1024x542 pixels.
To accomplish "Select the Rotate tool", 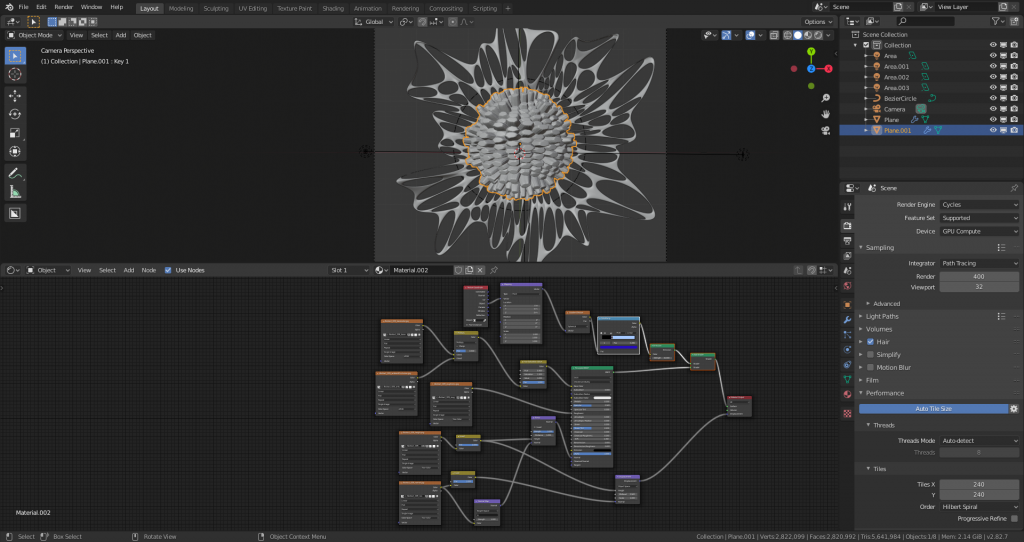I will coord(14,114).
